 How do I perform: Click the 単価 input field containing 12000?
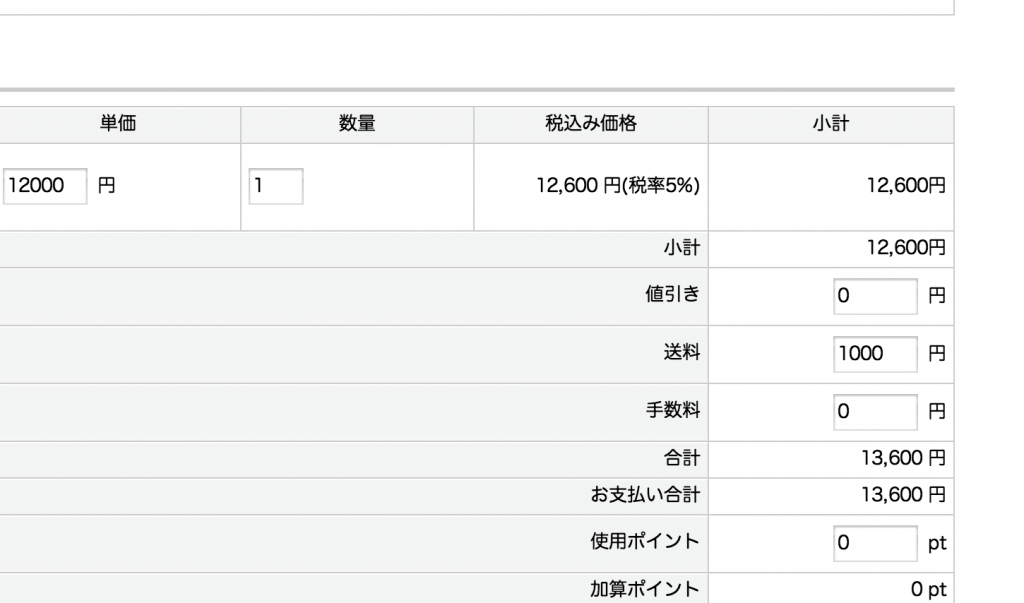44,186
